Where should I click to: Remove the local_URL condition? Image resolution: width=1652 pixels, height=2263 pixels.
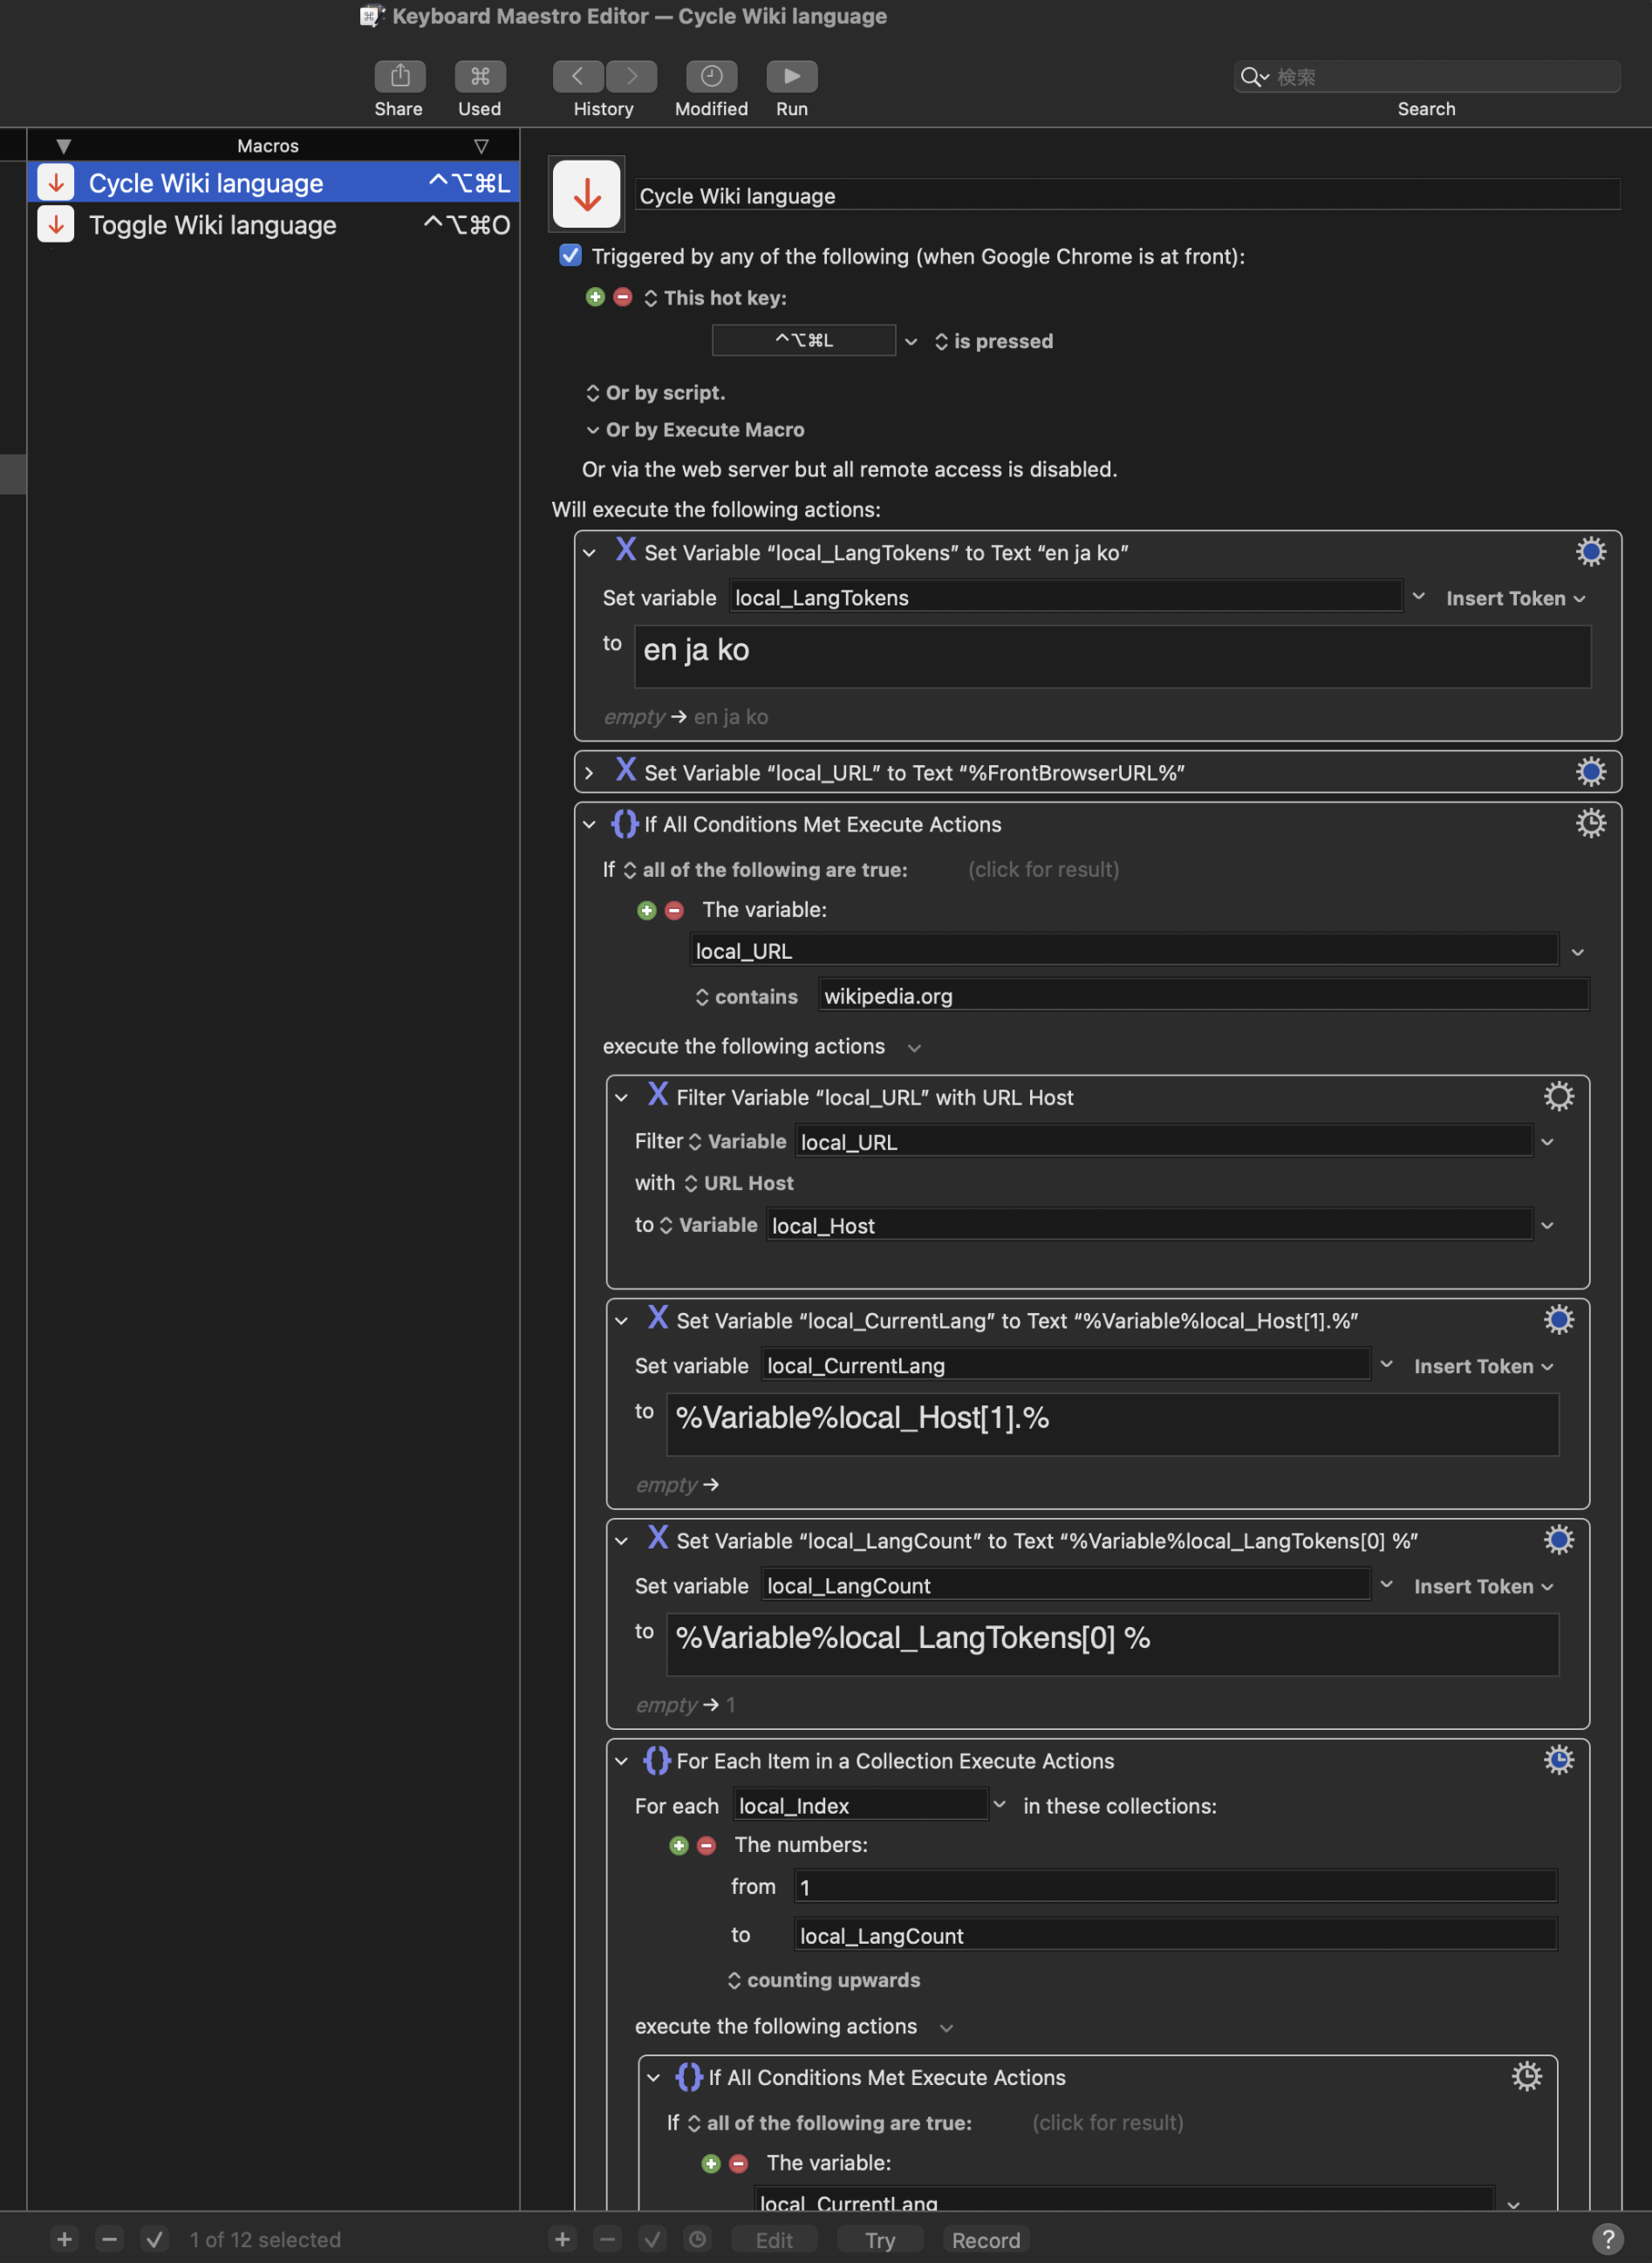point(674,910)
